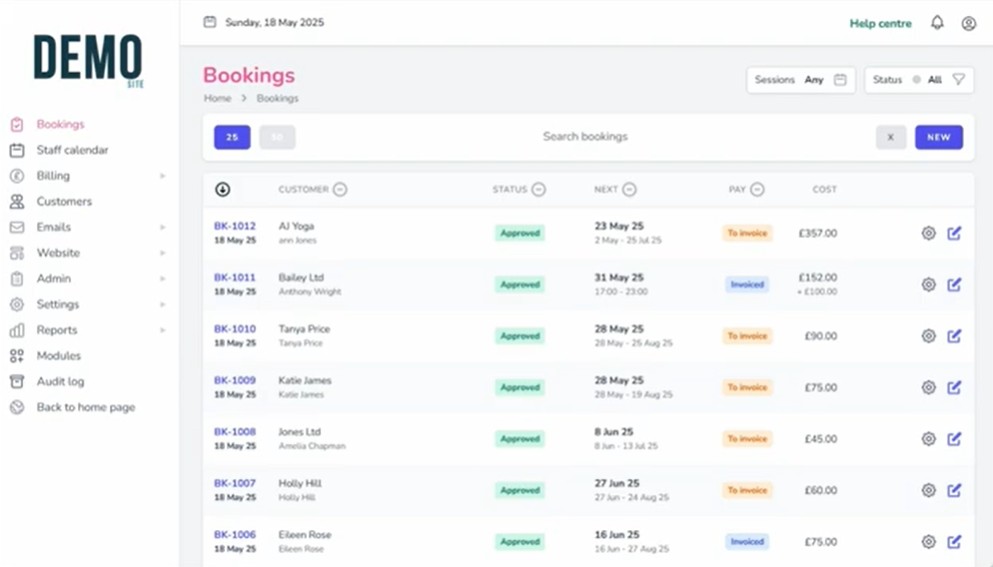Image resolution: width=993 pixels, height=567 pixels.
Task: Expand the Settings submenu arrow
Action: tap(163, 305)
